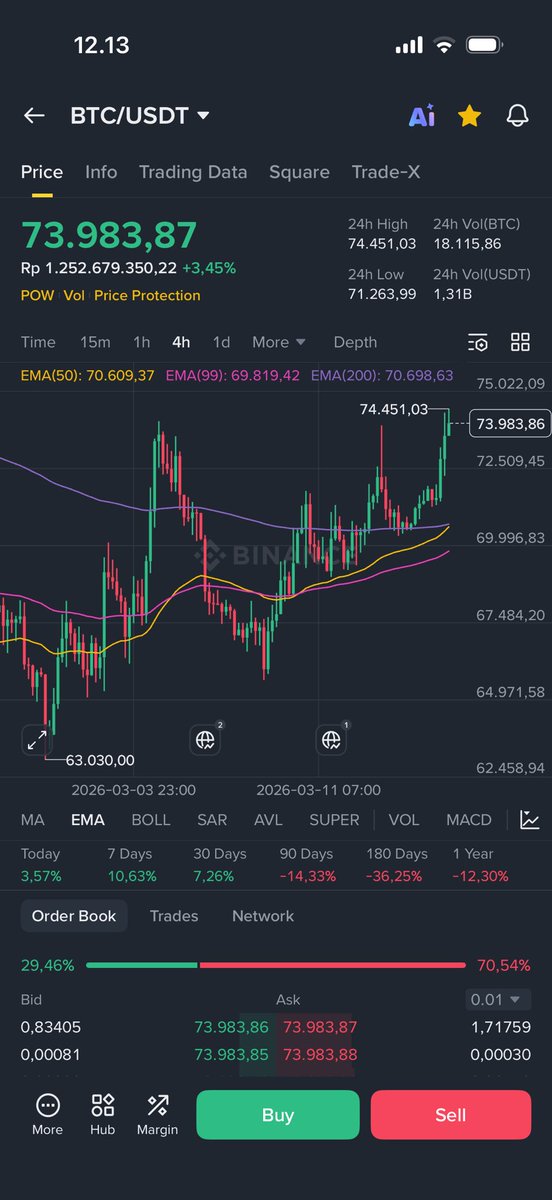Tap the EMA(99) 69.819,42 legend
552x1200 pixels.
point(232,376)
